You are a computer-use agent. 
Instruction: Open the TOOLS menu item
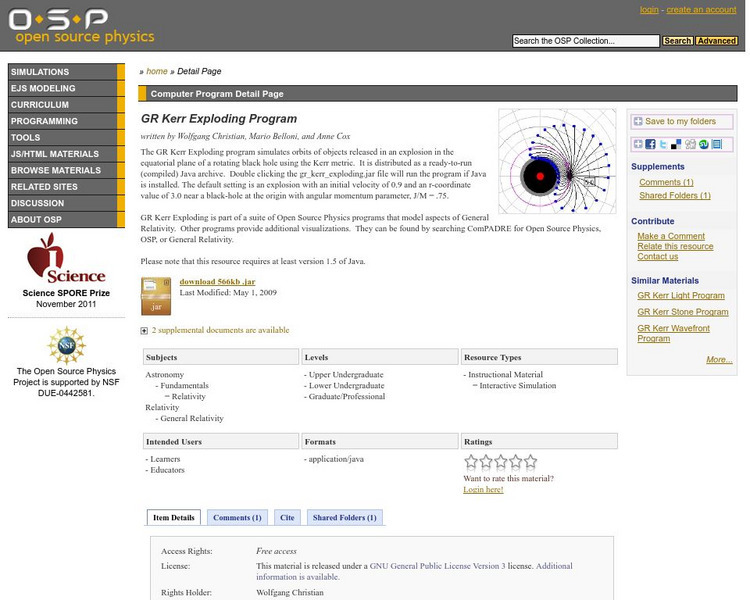pyautogui.click(x=66, y=137)
